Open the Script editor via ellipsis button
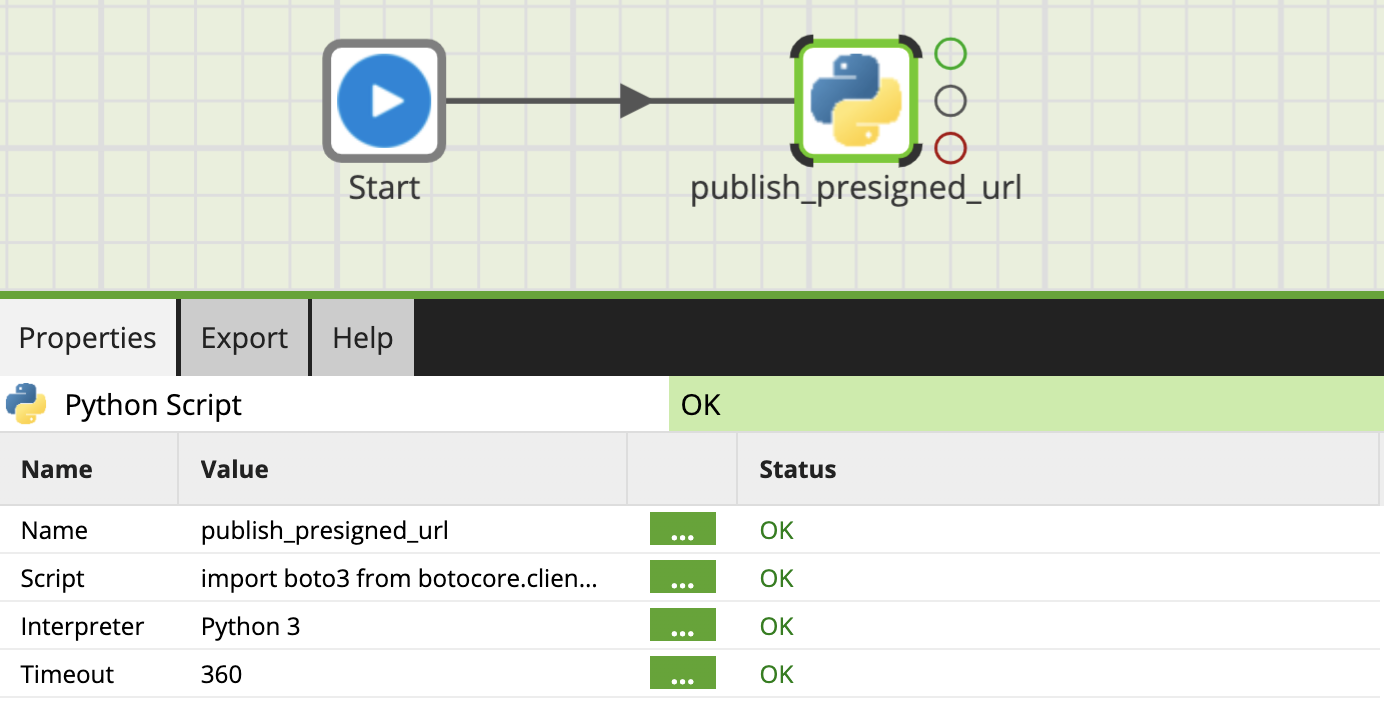The width and height of the screenshot is (1384, 712). [682, 578]
